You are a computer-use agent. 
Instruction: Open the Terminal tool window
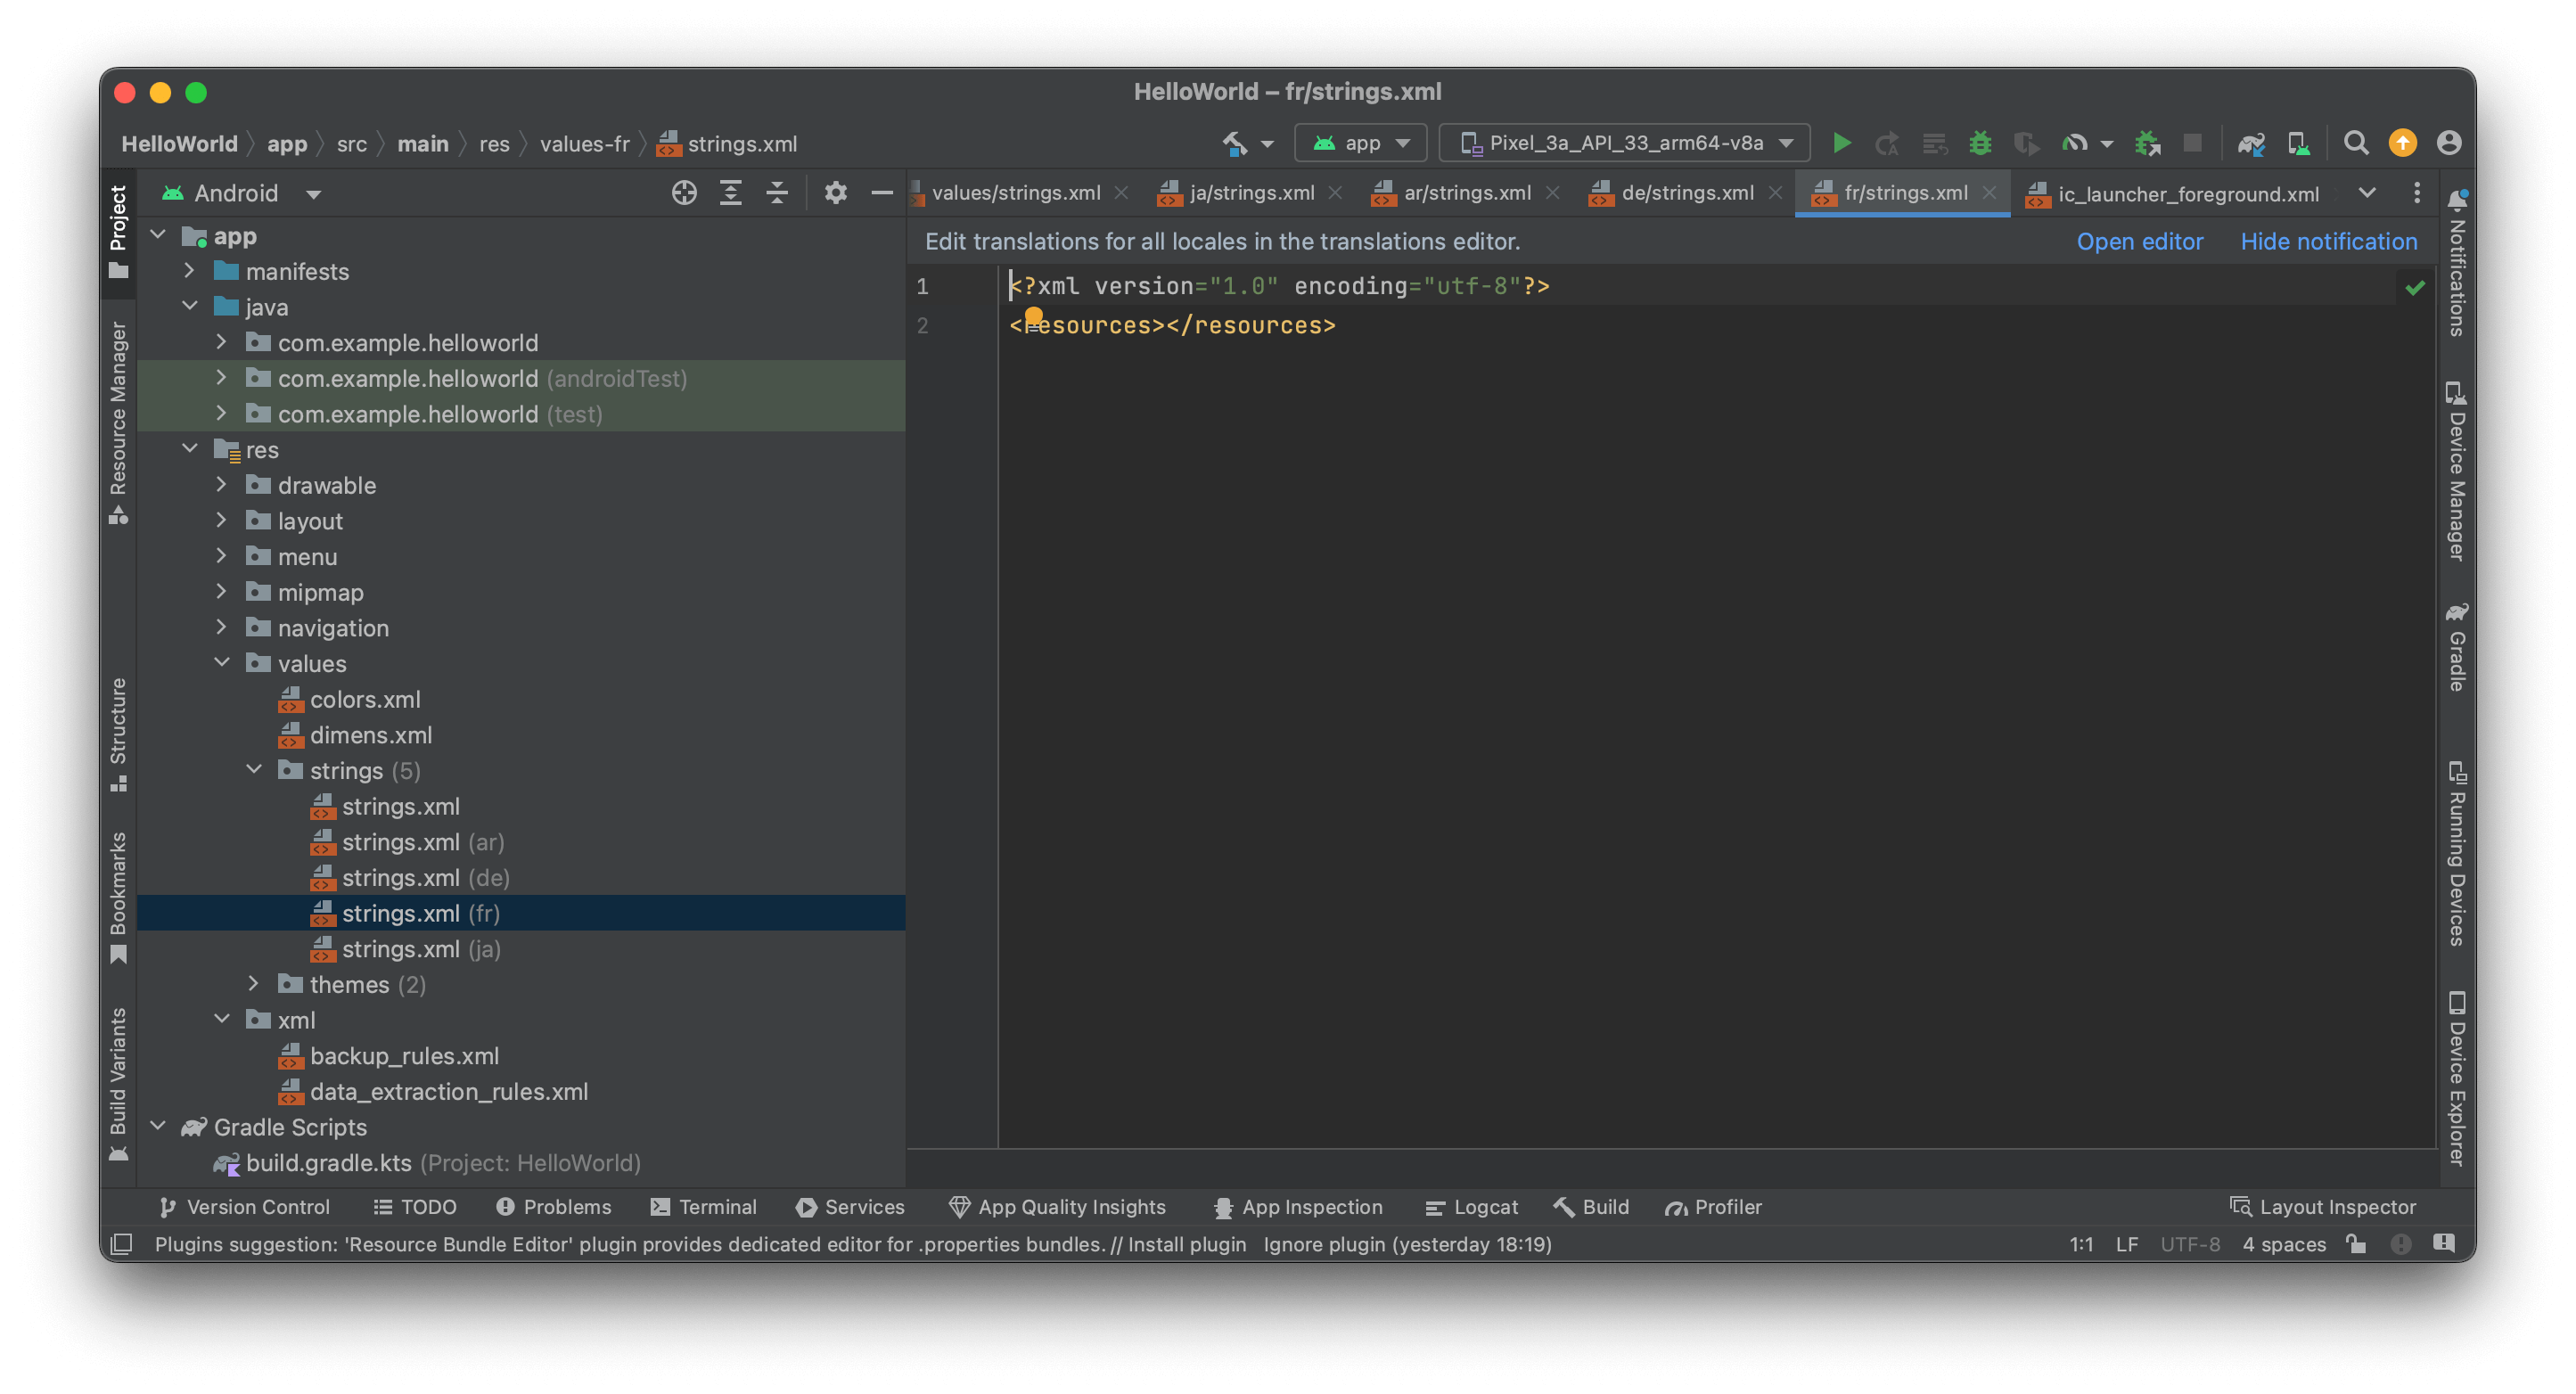(704, 1206)
